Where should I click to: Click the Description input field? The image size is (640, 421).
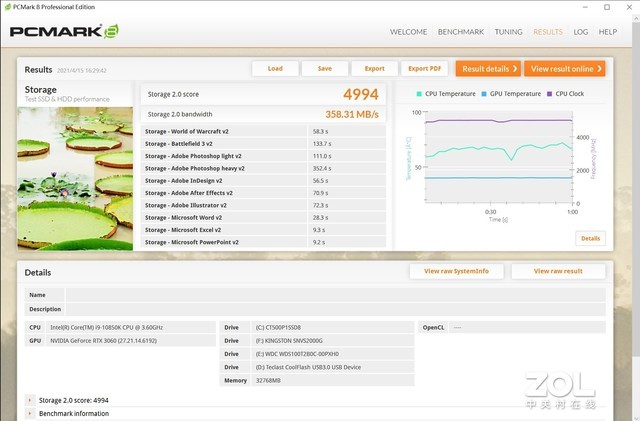[336, 309]
